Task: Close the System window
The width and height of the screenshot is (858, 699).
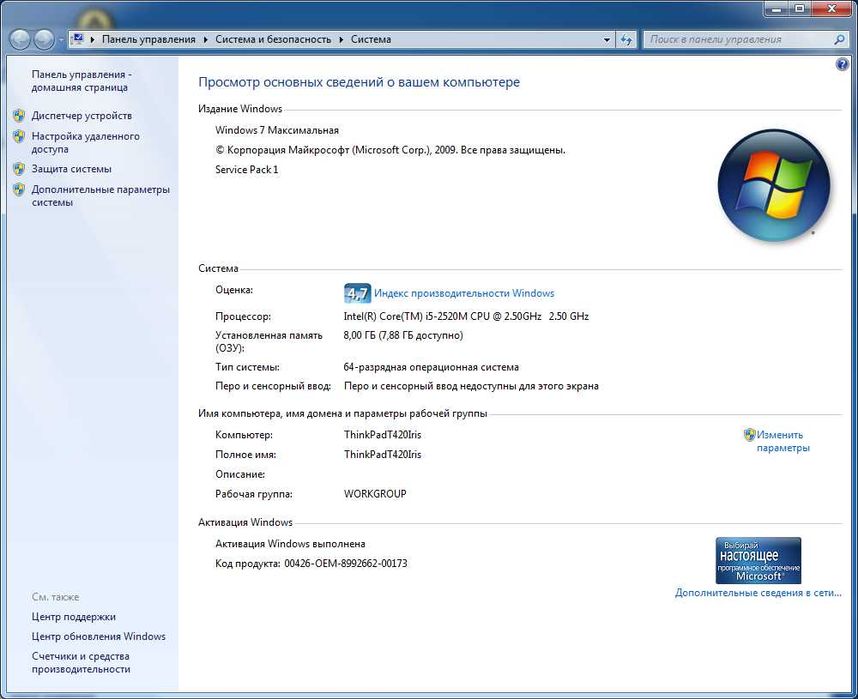Action: point(832,9)
